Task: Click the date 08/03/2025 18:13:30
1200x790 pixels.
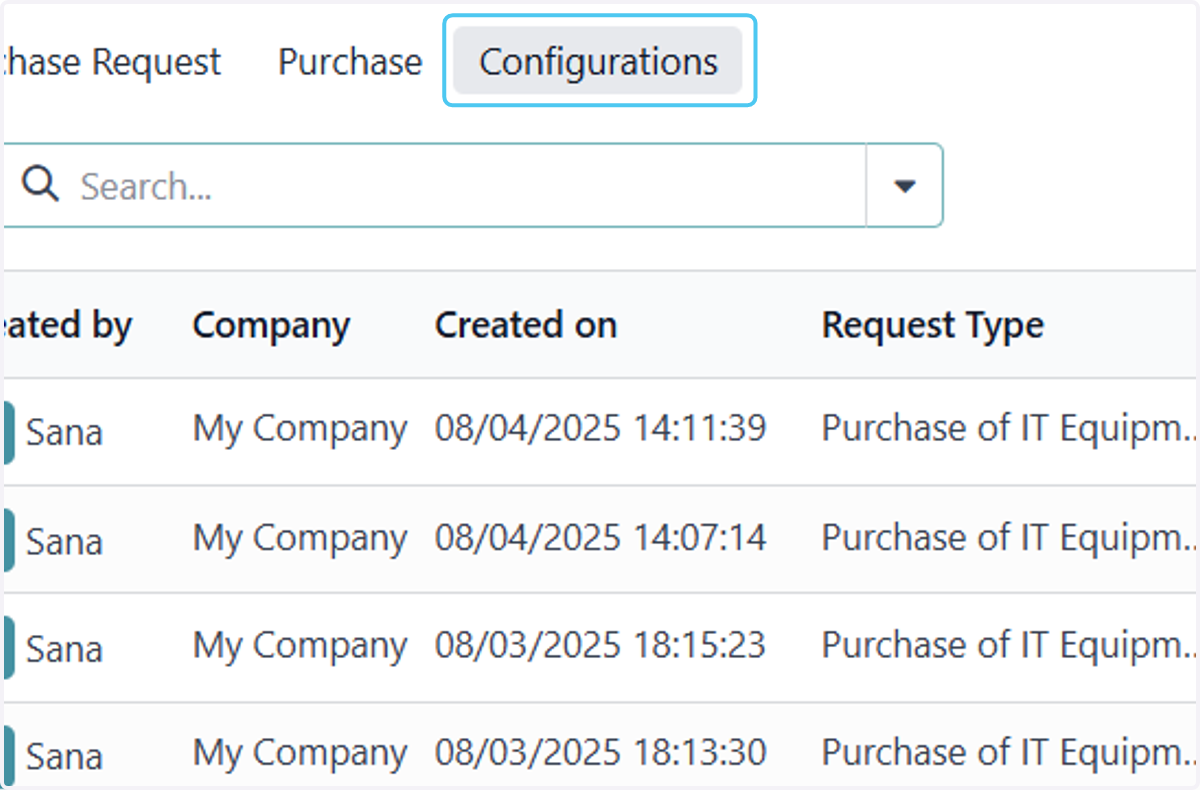Action: pyautogui.click(x=601, y=752)
